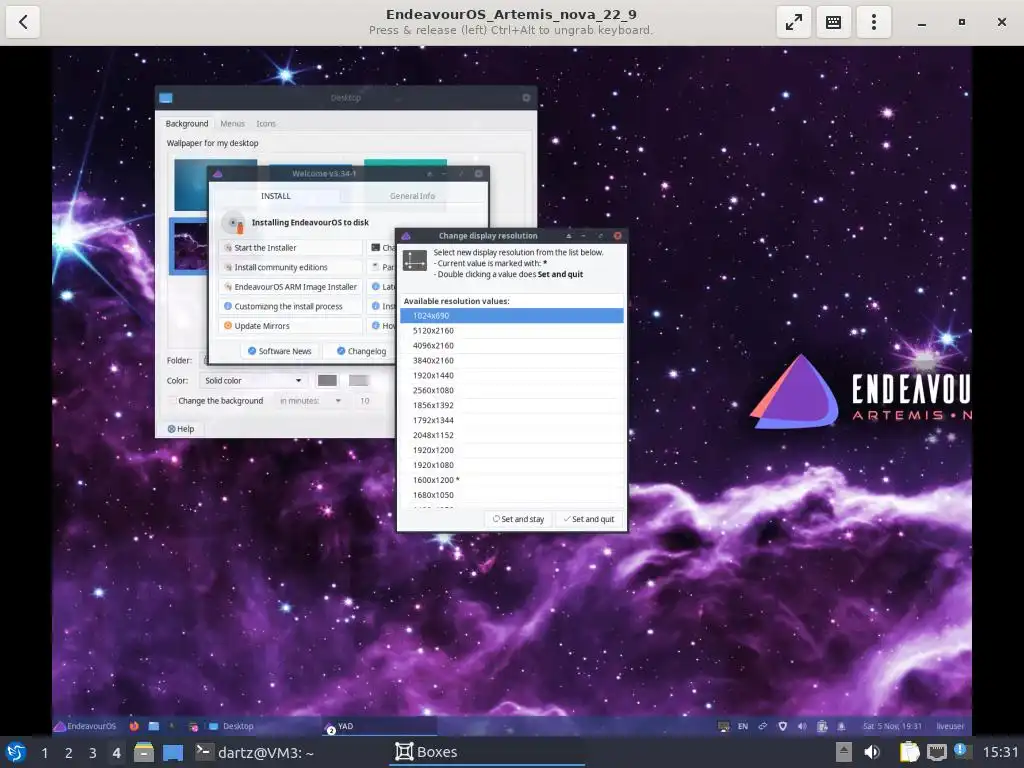This screenshot has height=768, width=1024.
Task: Open host application launcher icon
Action: coord(16,752)
